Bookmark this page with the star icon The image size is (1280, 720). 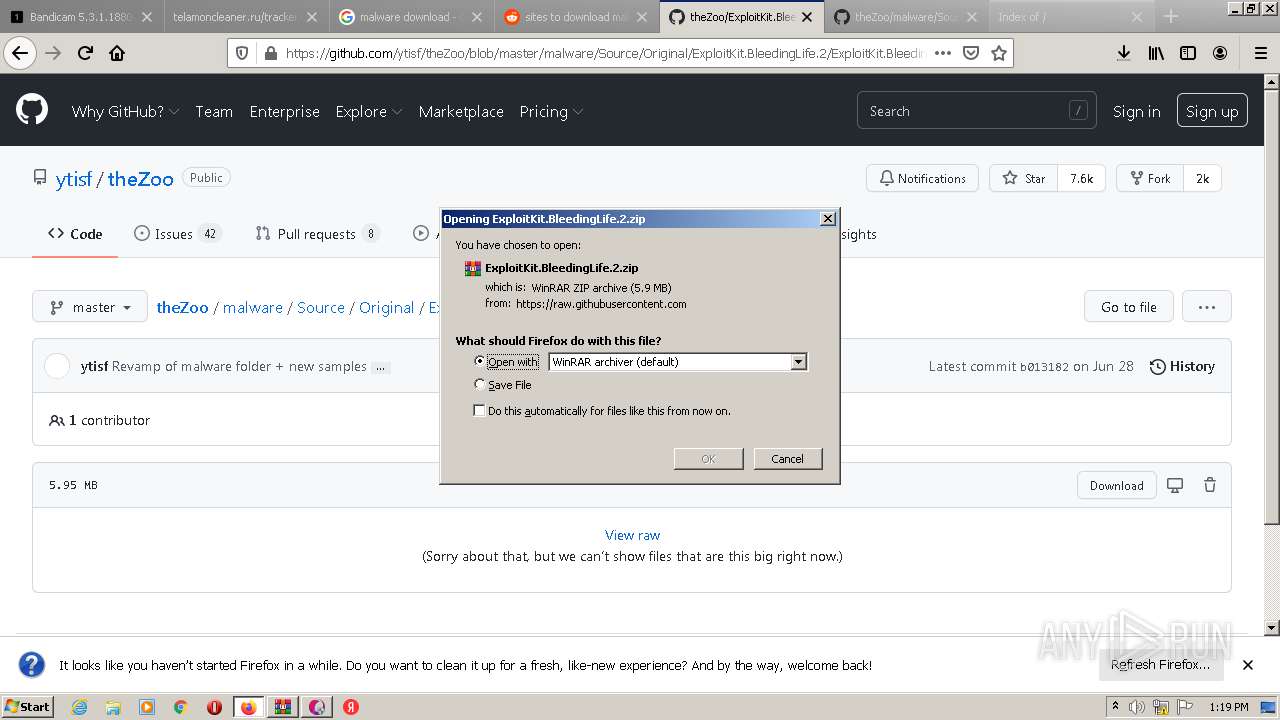(x=998, y=53)
